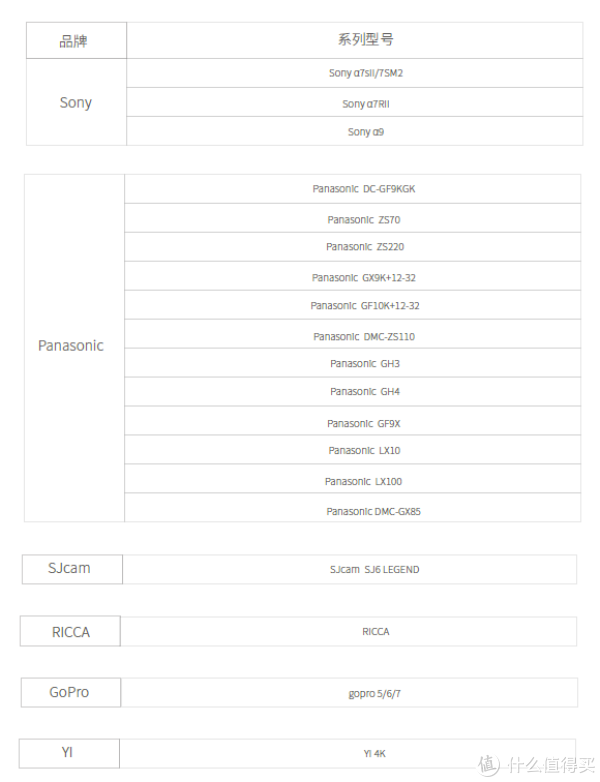Select the Sony α9 row
The height and width of the screenshot is (782, 600).
pos(355,131)
